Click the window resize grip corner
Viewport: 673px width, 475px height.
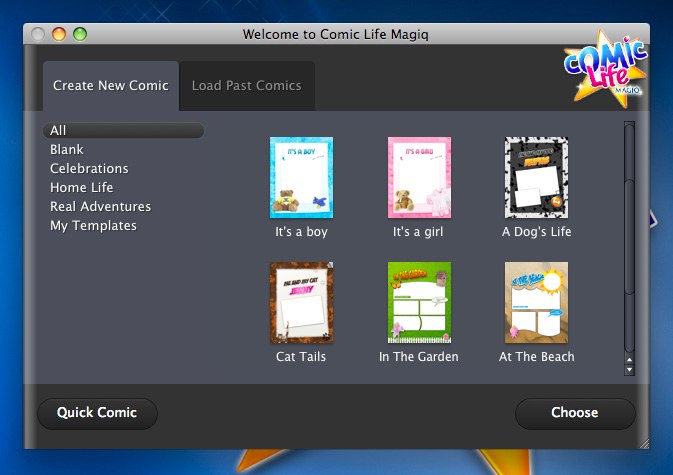pyautogui.click(x=644, y=444)
